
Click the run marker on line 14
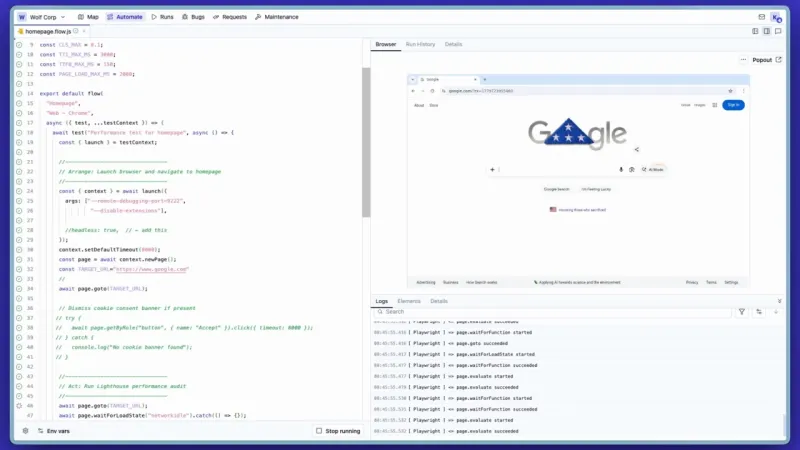(x=19, y=94)
